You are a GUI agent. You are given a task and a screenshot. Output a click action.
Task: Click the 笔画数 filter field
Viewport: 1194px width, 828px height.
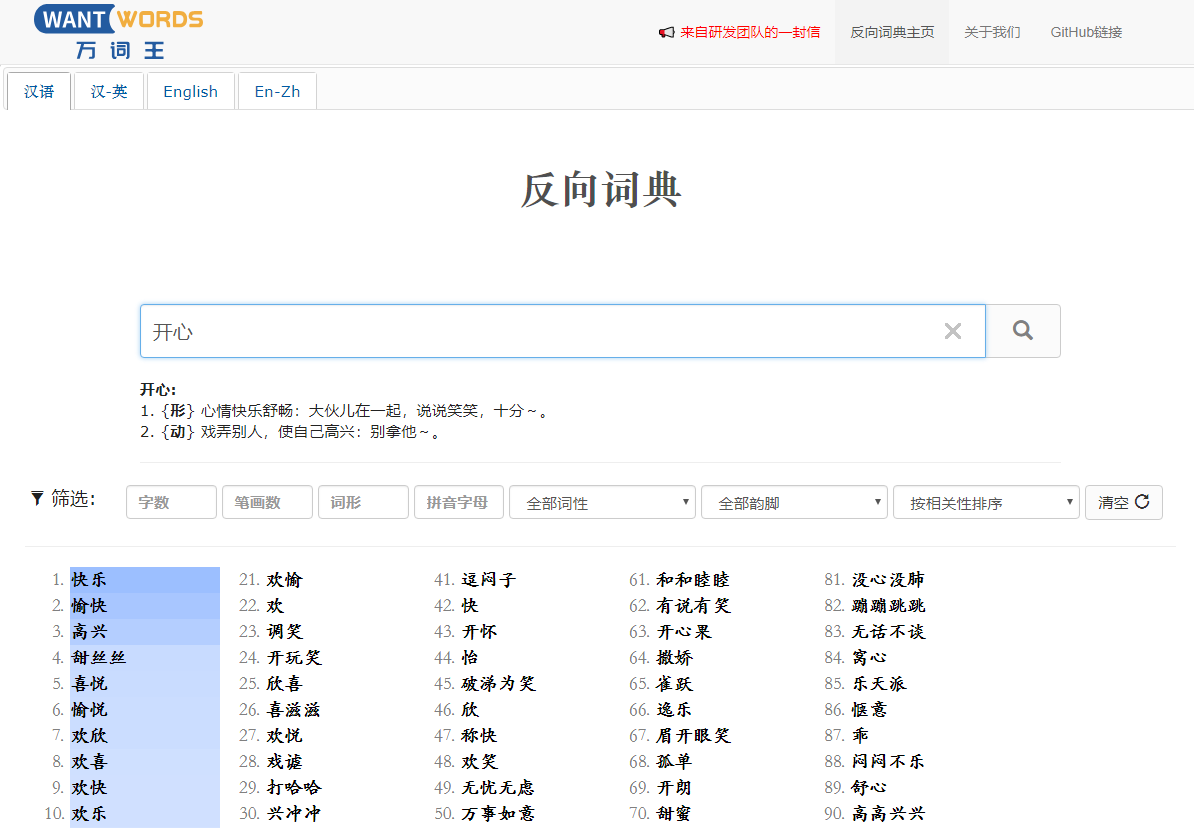coord(267,503)
